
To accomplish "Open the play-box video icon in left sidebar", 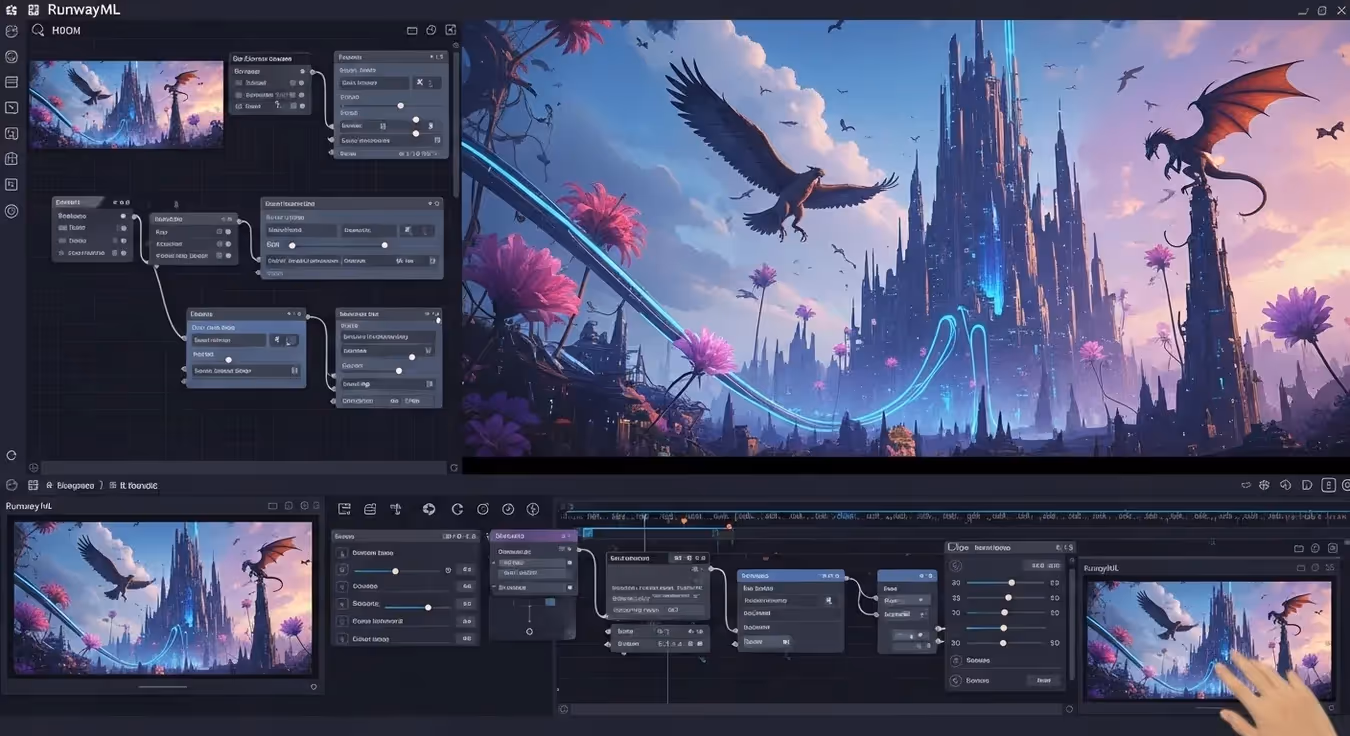I will [12, 108].
